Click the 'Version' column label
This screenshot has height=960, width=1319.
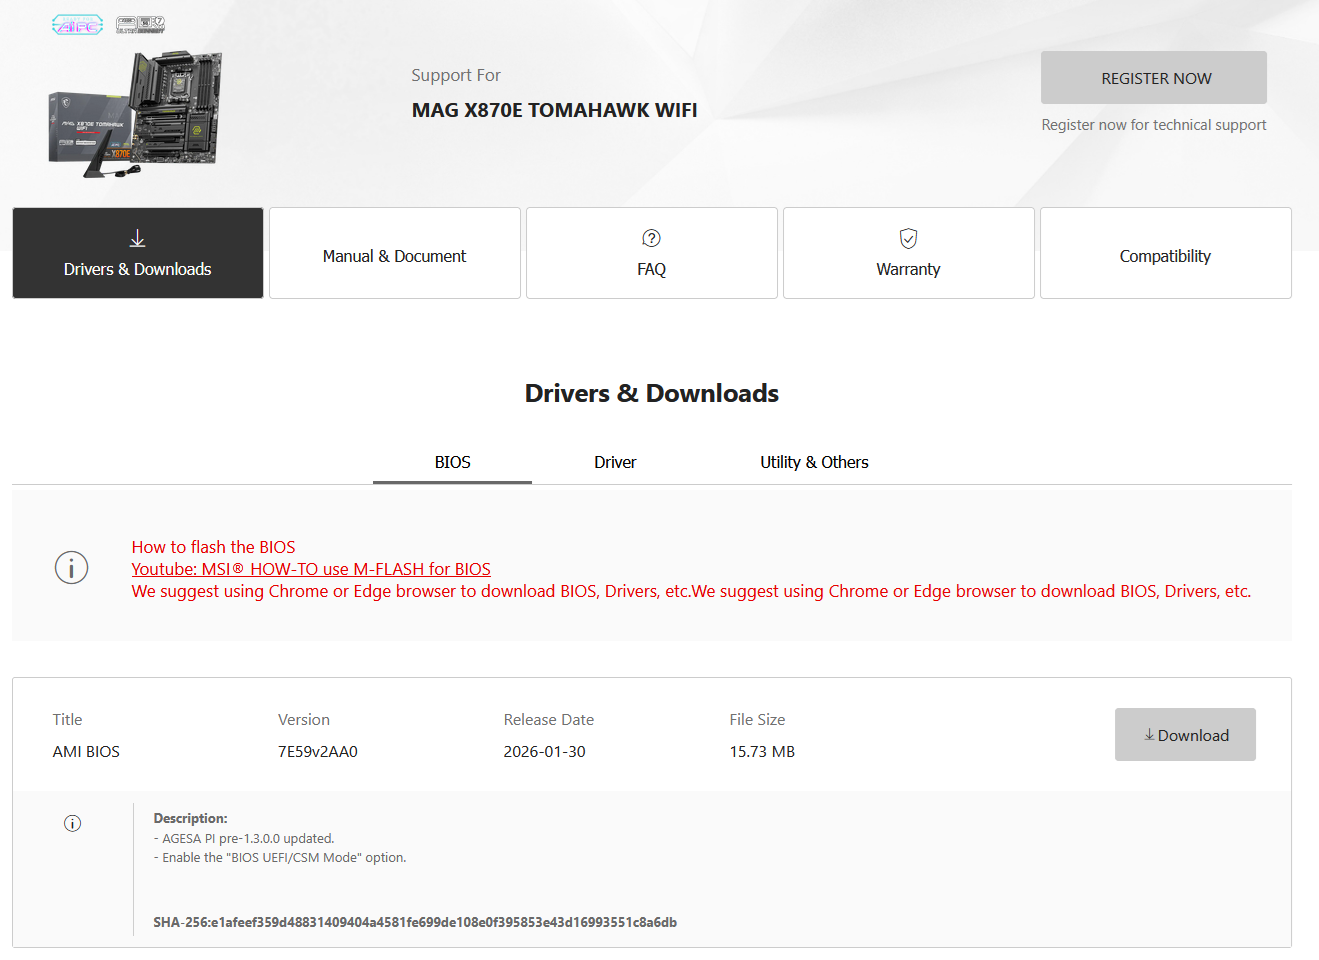click(x=304, y=720)
